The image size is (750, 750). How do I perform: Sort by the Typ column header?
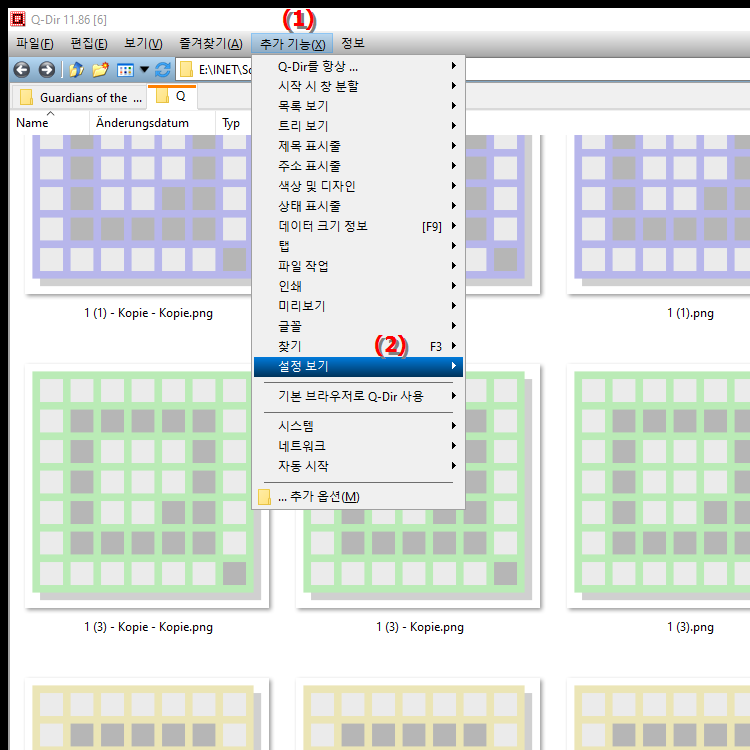coord(231,123)
